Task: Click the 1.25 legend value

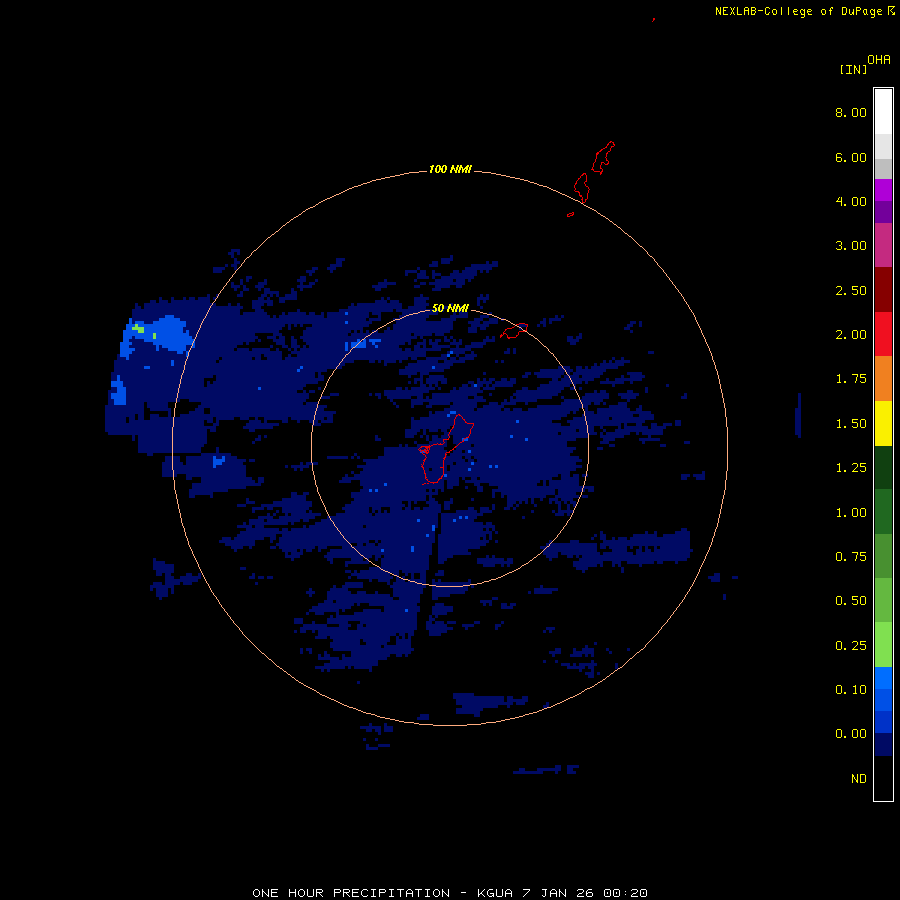Action: pos(851,468)
